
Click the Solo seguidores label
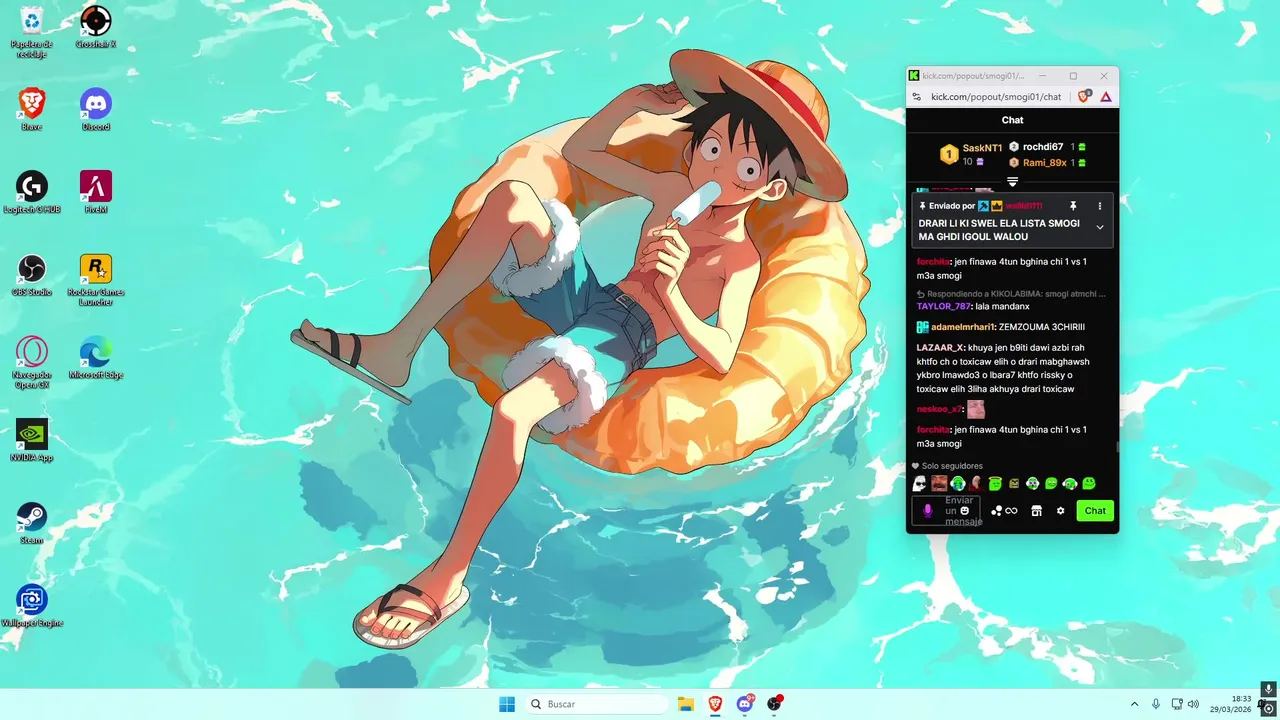[952, 466]
